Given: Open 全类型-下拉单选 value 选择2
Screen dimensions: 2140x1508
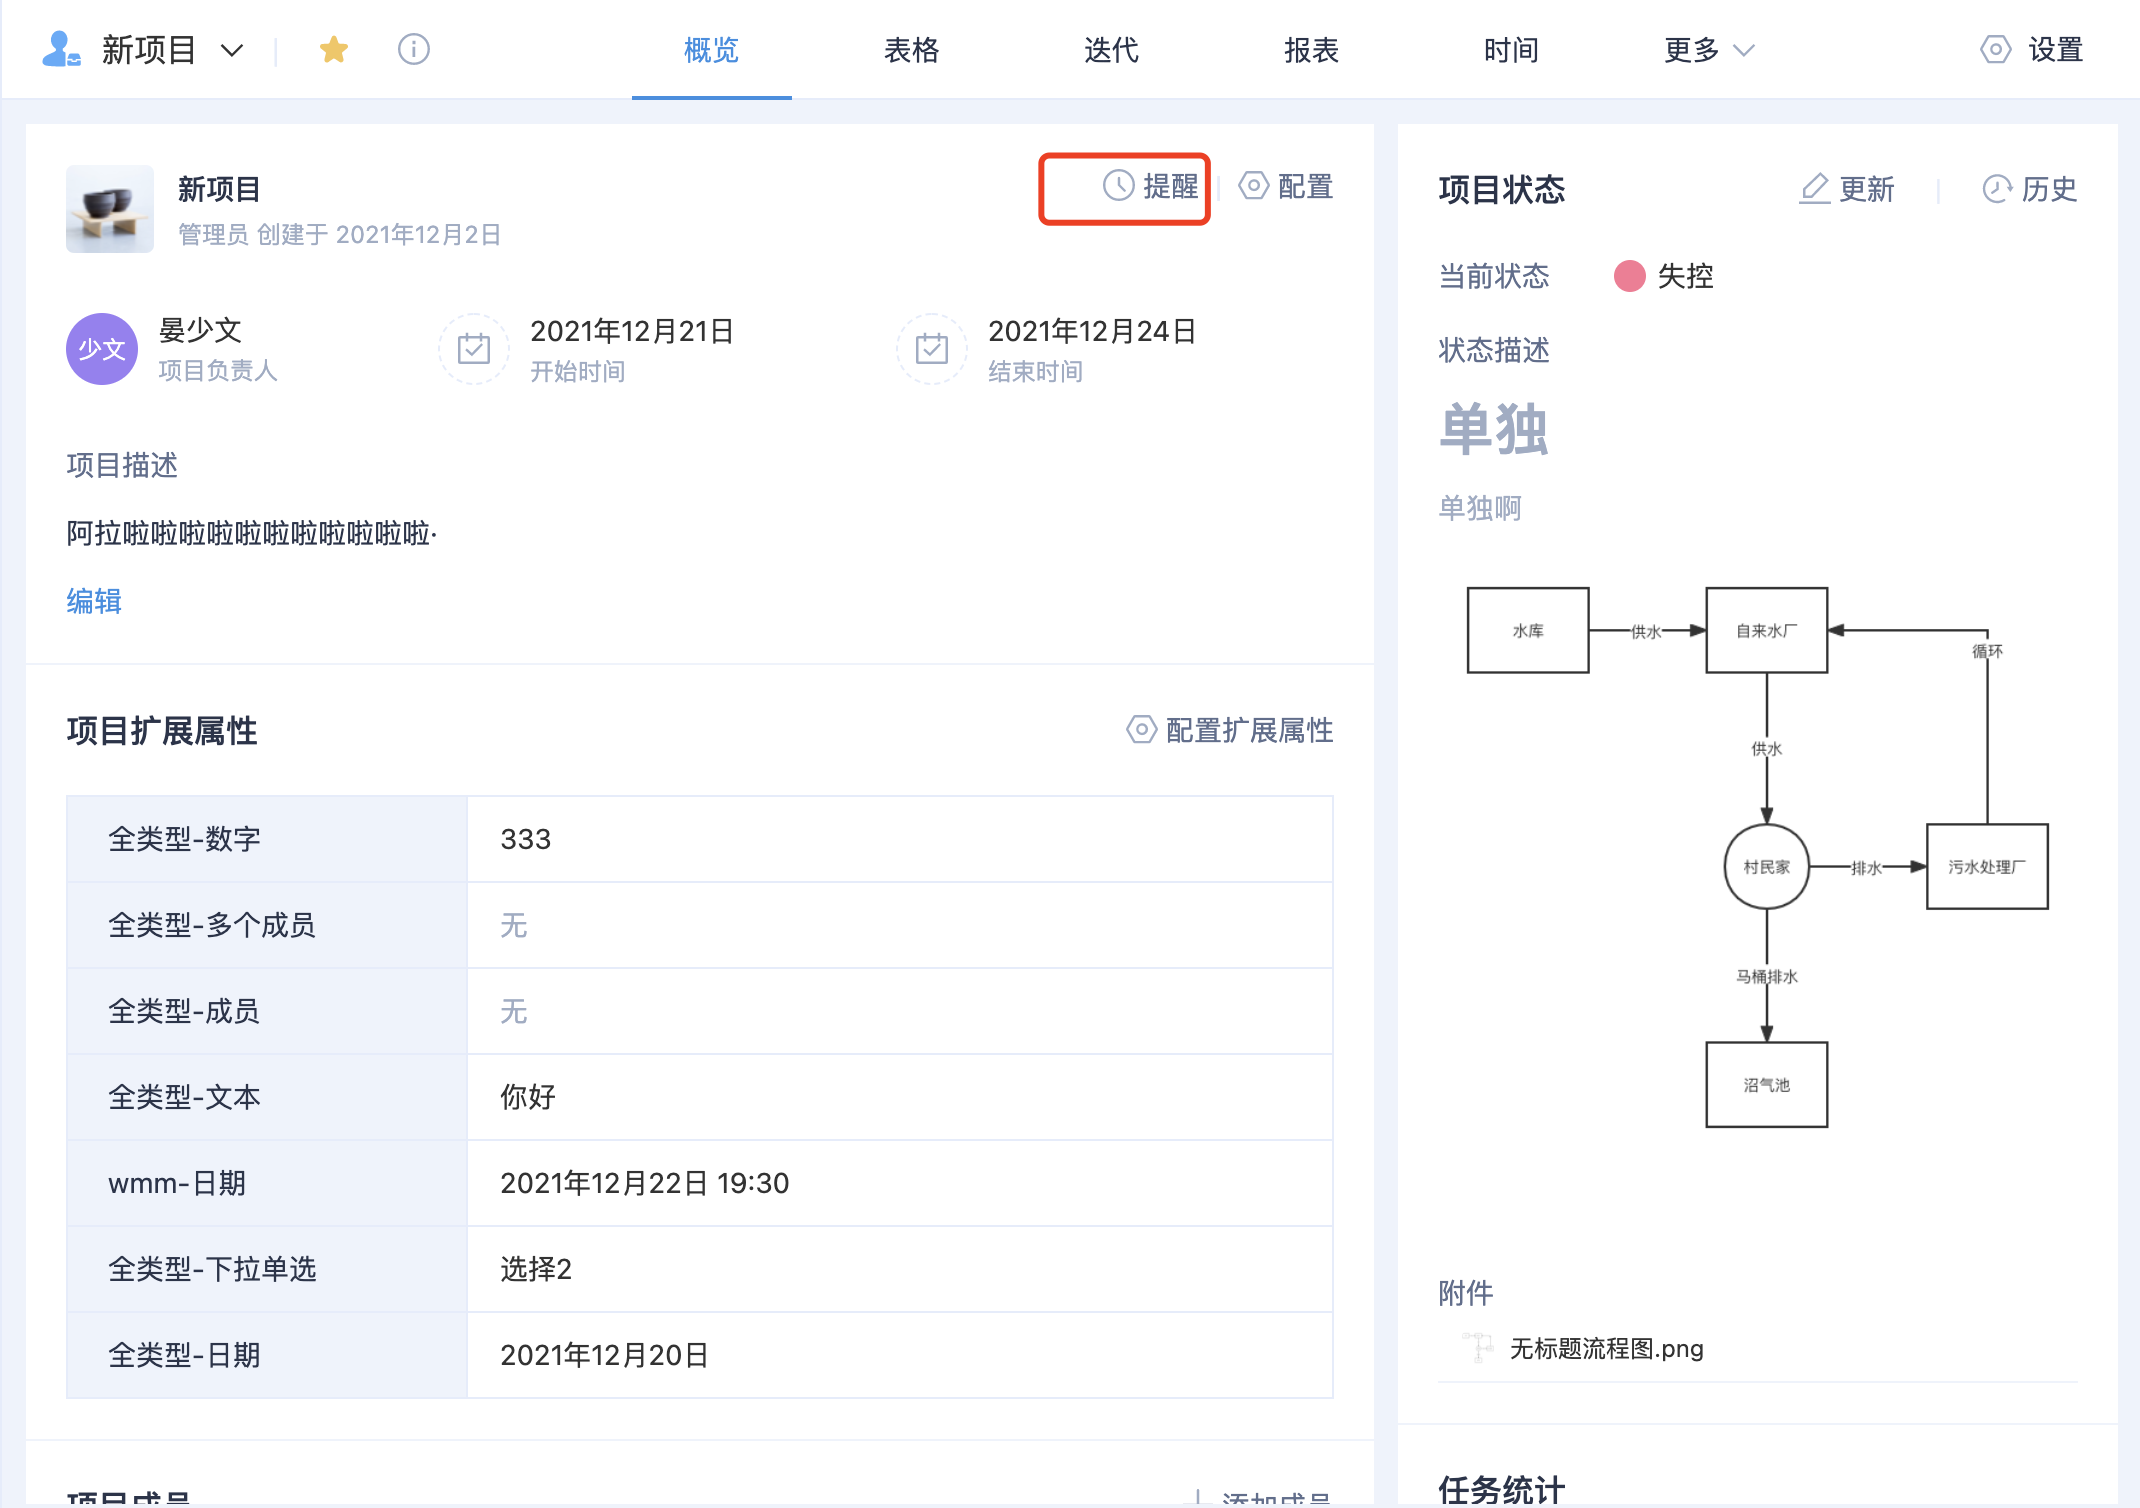Looking at the screenshot, I should click(536, 1269).
